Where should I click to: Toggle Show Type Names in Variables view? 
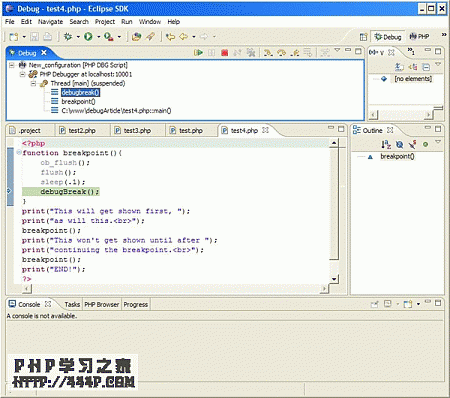pos(399,67)
